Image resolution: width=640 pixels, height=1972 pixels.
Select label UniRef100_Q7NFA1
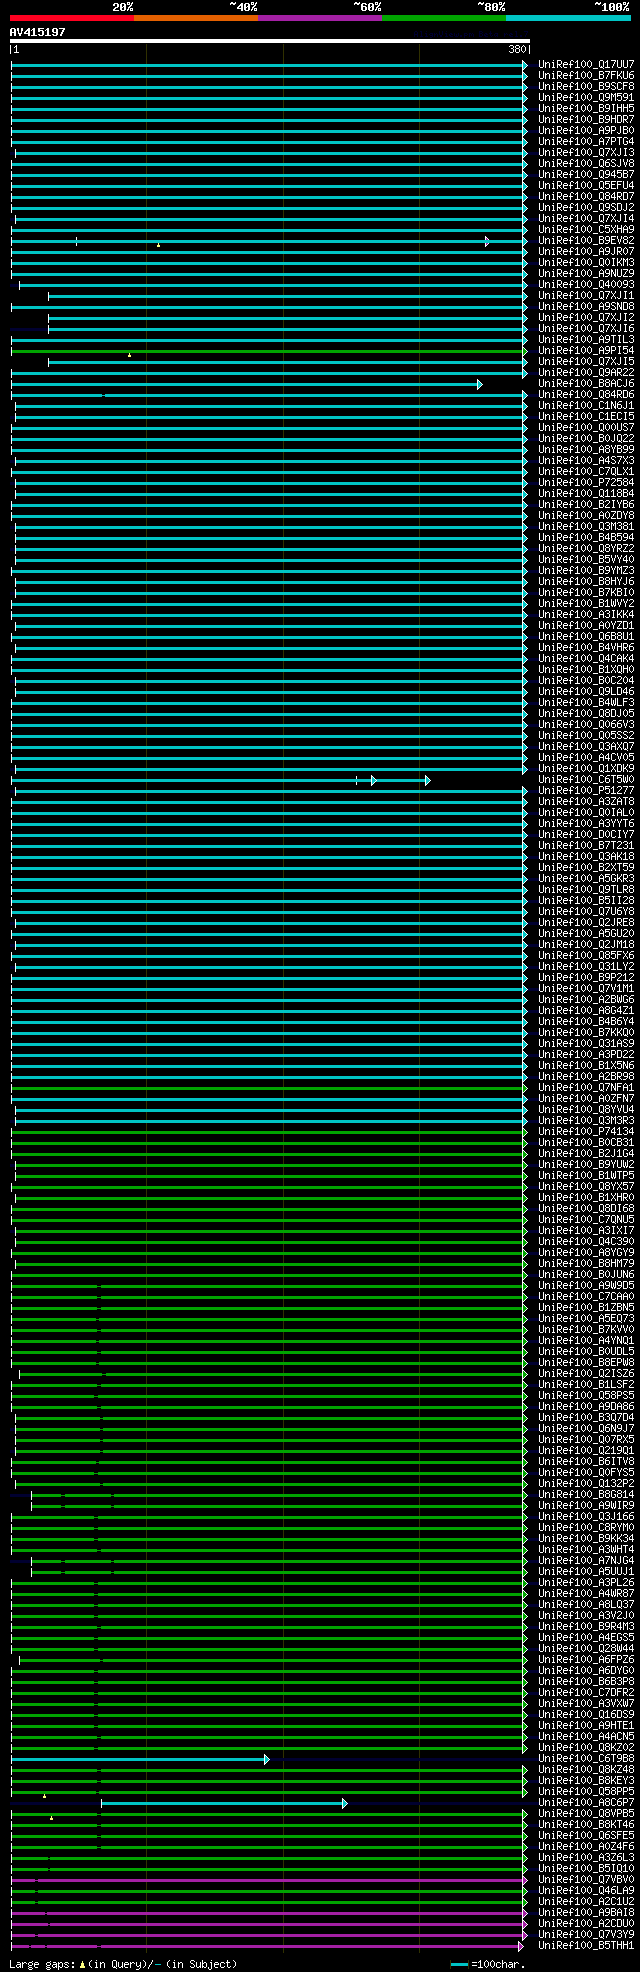point(586,1088)
